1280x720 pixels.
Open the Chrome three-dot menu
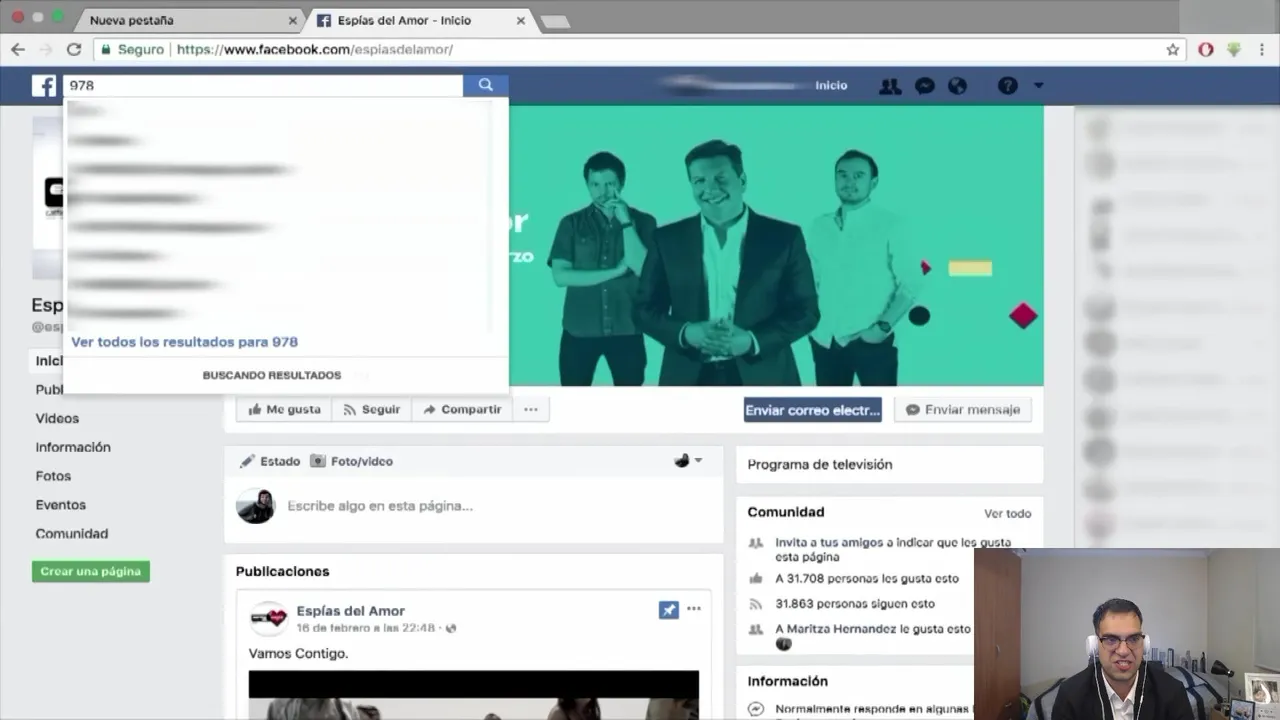coord(1263,49)
